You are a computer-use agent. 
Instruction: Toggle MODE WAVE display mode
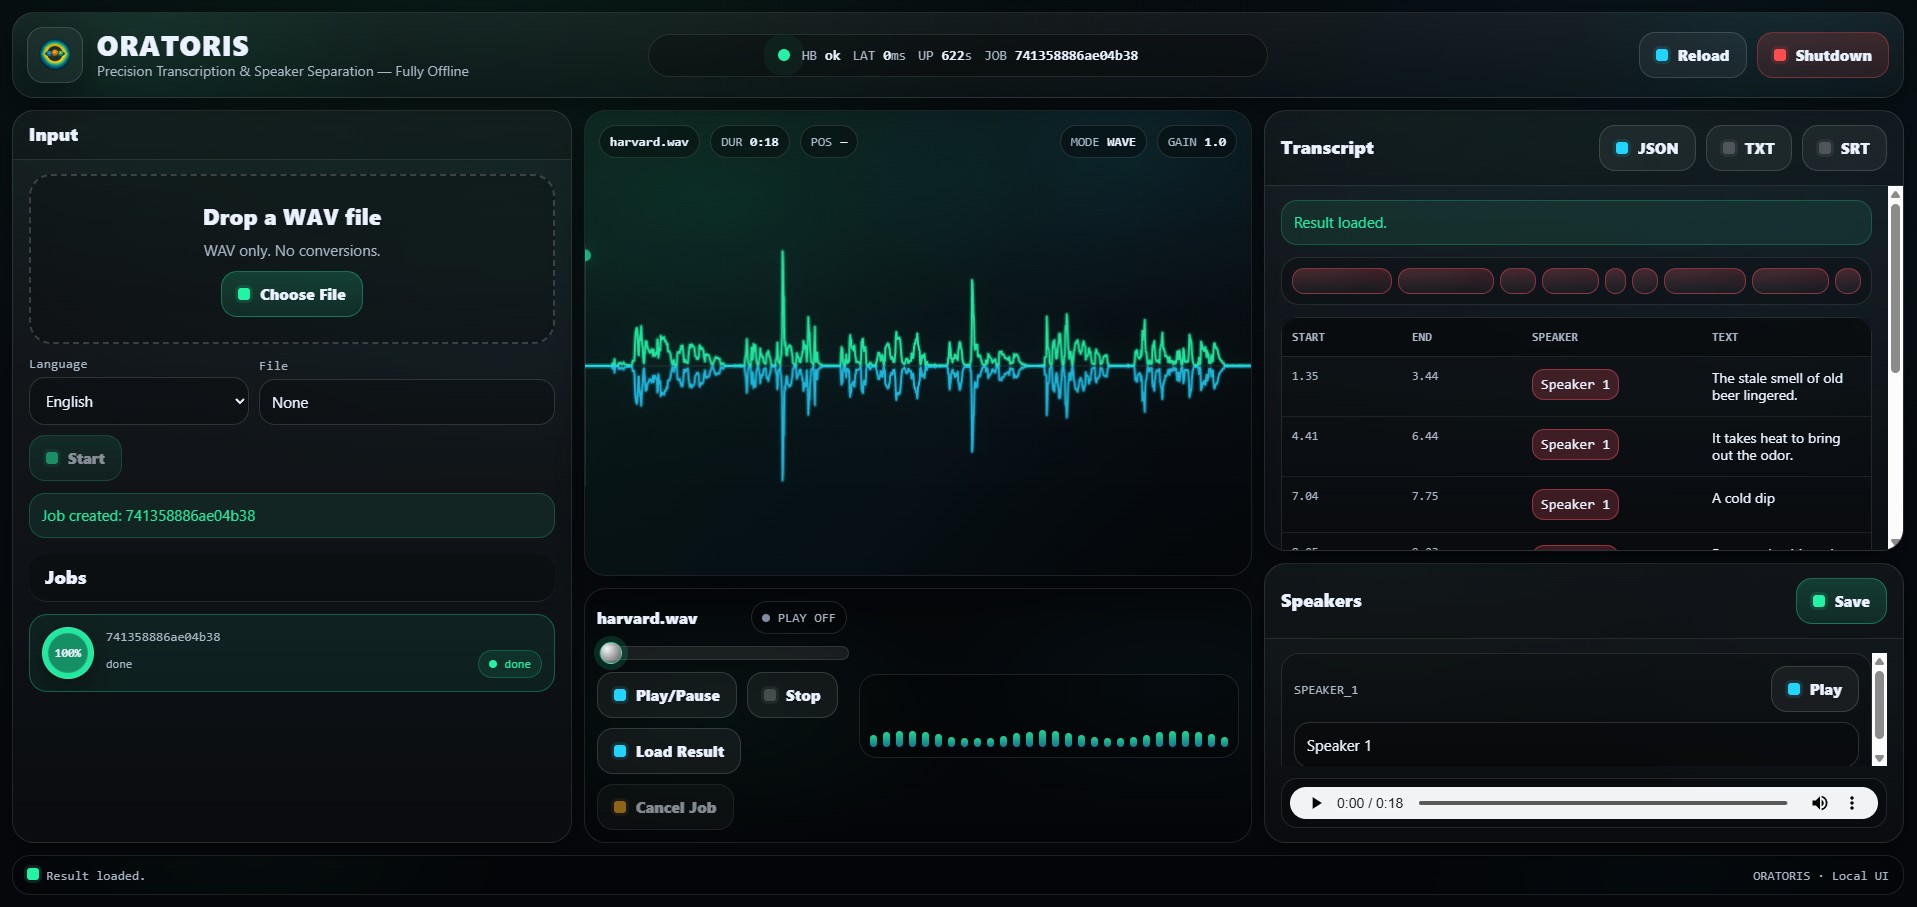point(1102,142)
